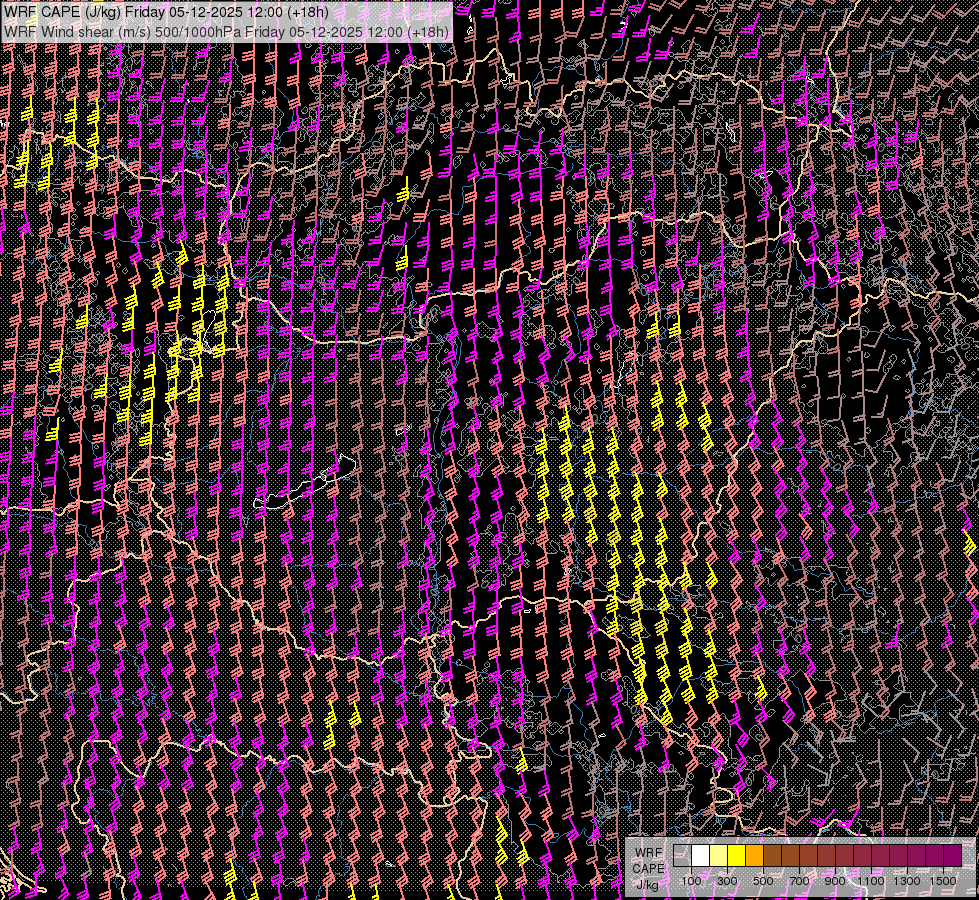
Task: Click the 300 label in legend
Action: tap(727, 880)
